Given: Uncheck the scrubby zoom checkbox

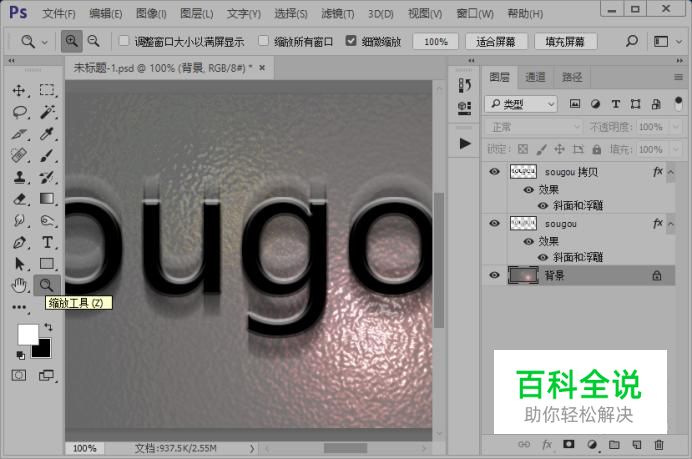Looking at the screenshot, I should [x=351, y=41].
